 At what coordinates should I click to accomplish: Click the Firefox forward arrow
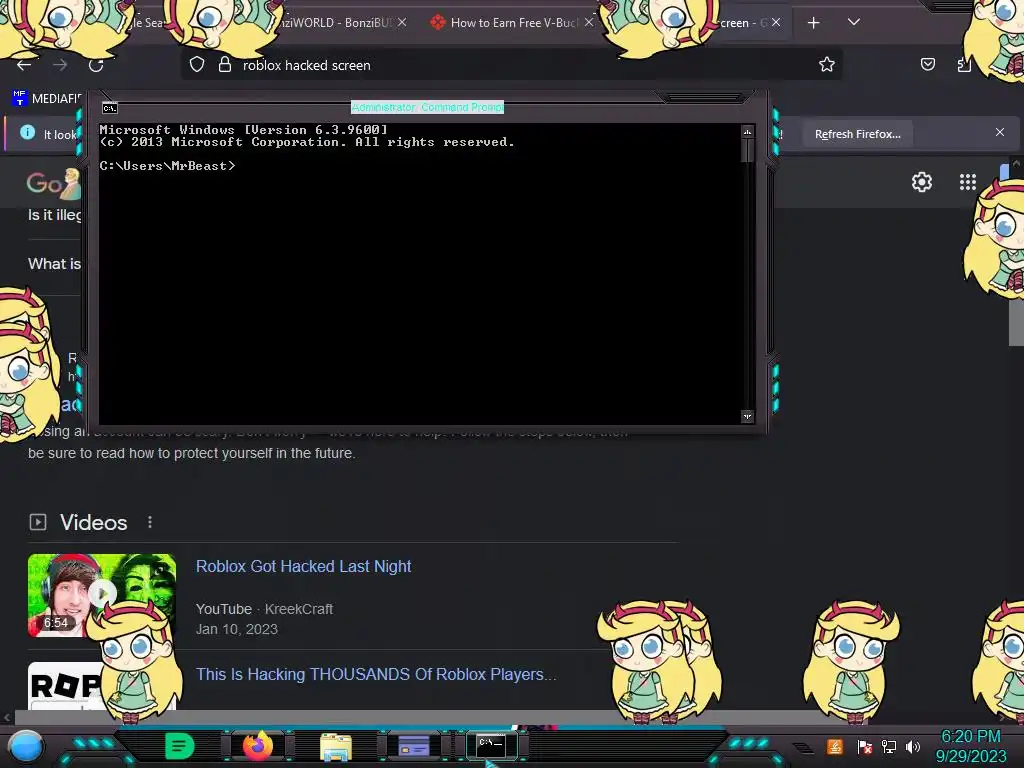pyautogui.click(x=60, y=65)
